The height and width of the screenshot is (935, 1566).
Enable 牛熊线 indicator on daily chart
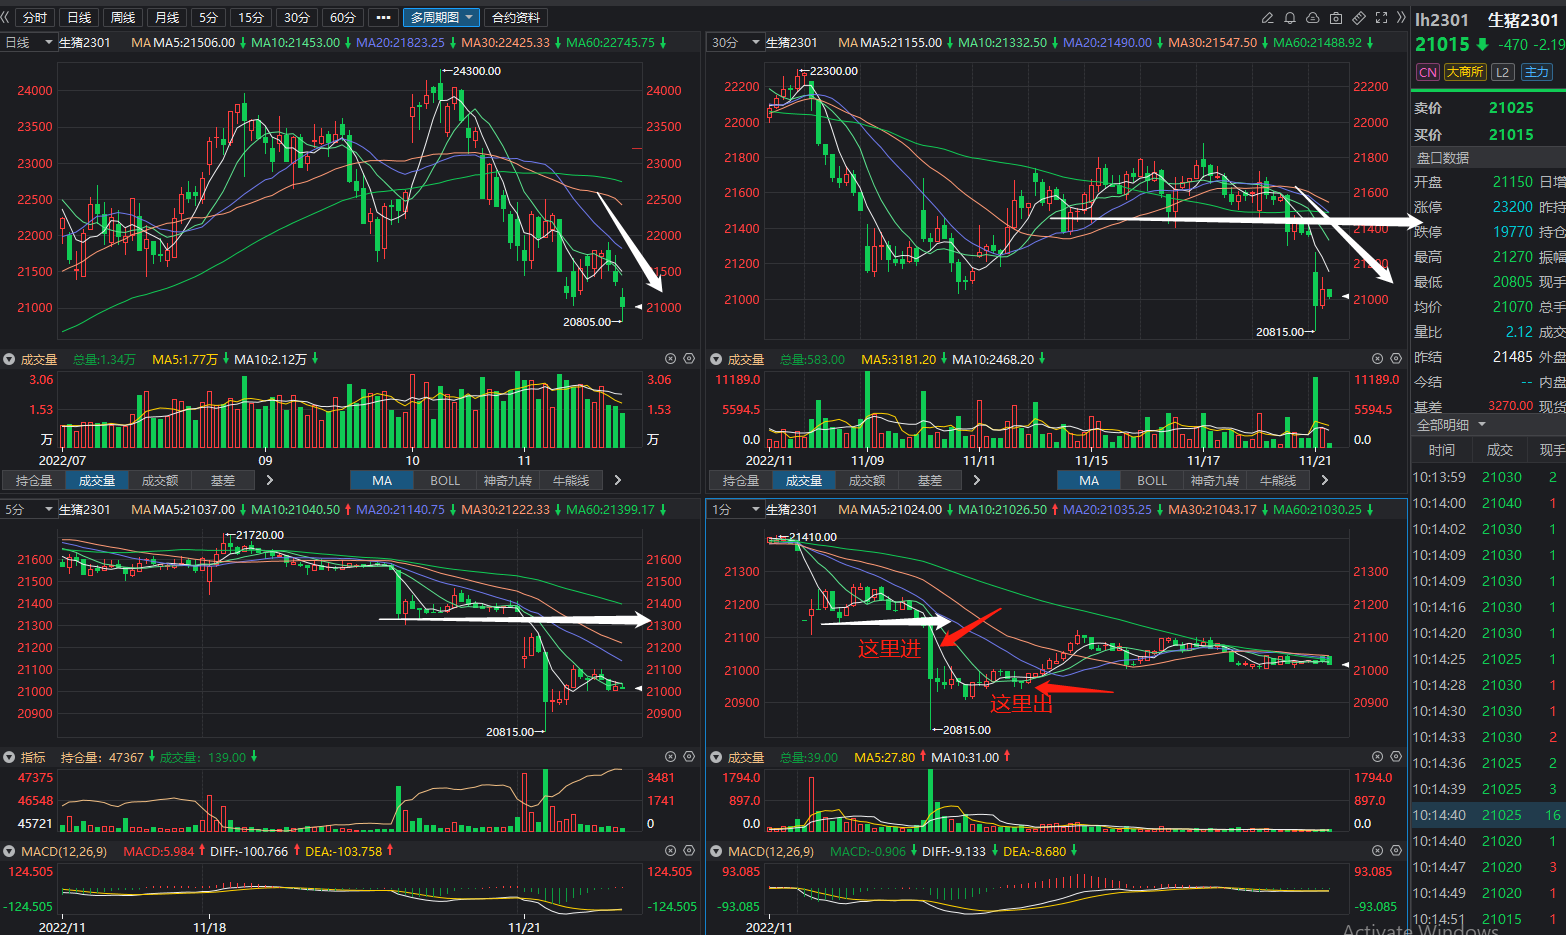click(571, 481)
